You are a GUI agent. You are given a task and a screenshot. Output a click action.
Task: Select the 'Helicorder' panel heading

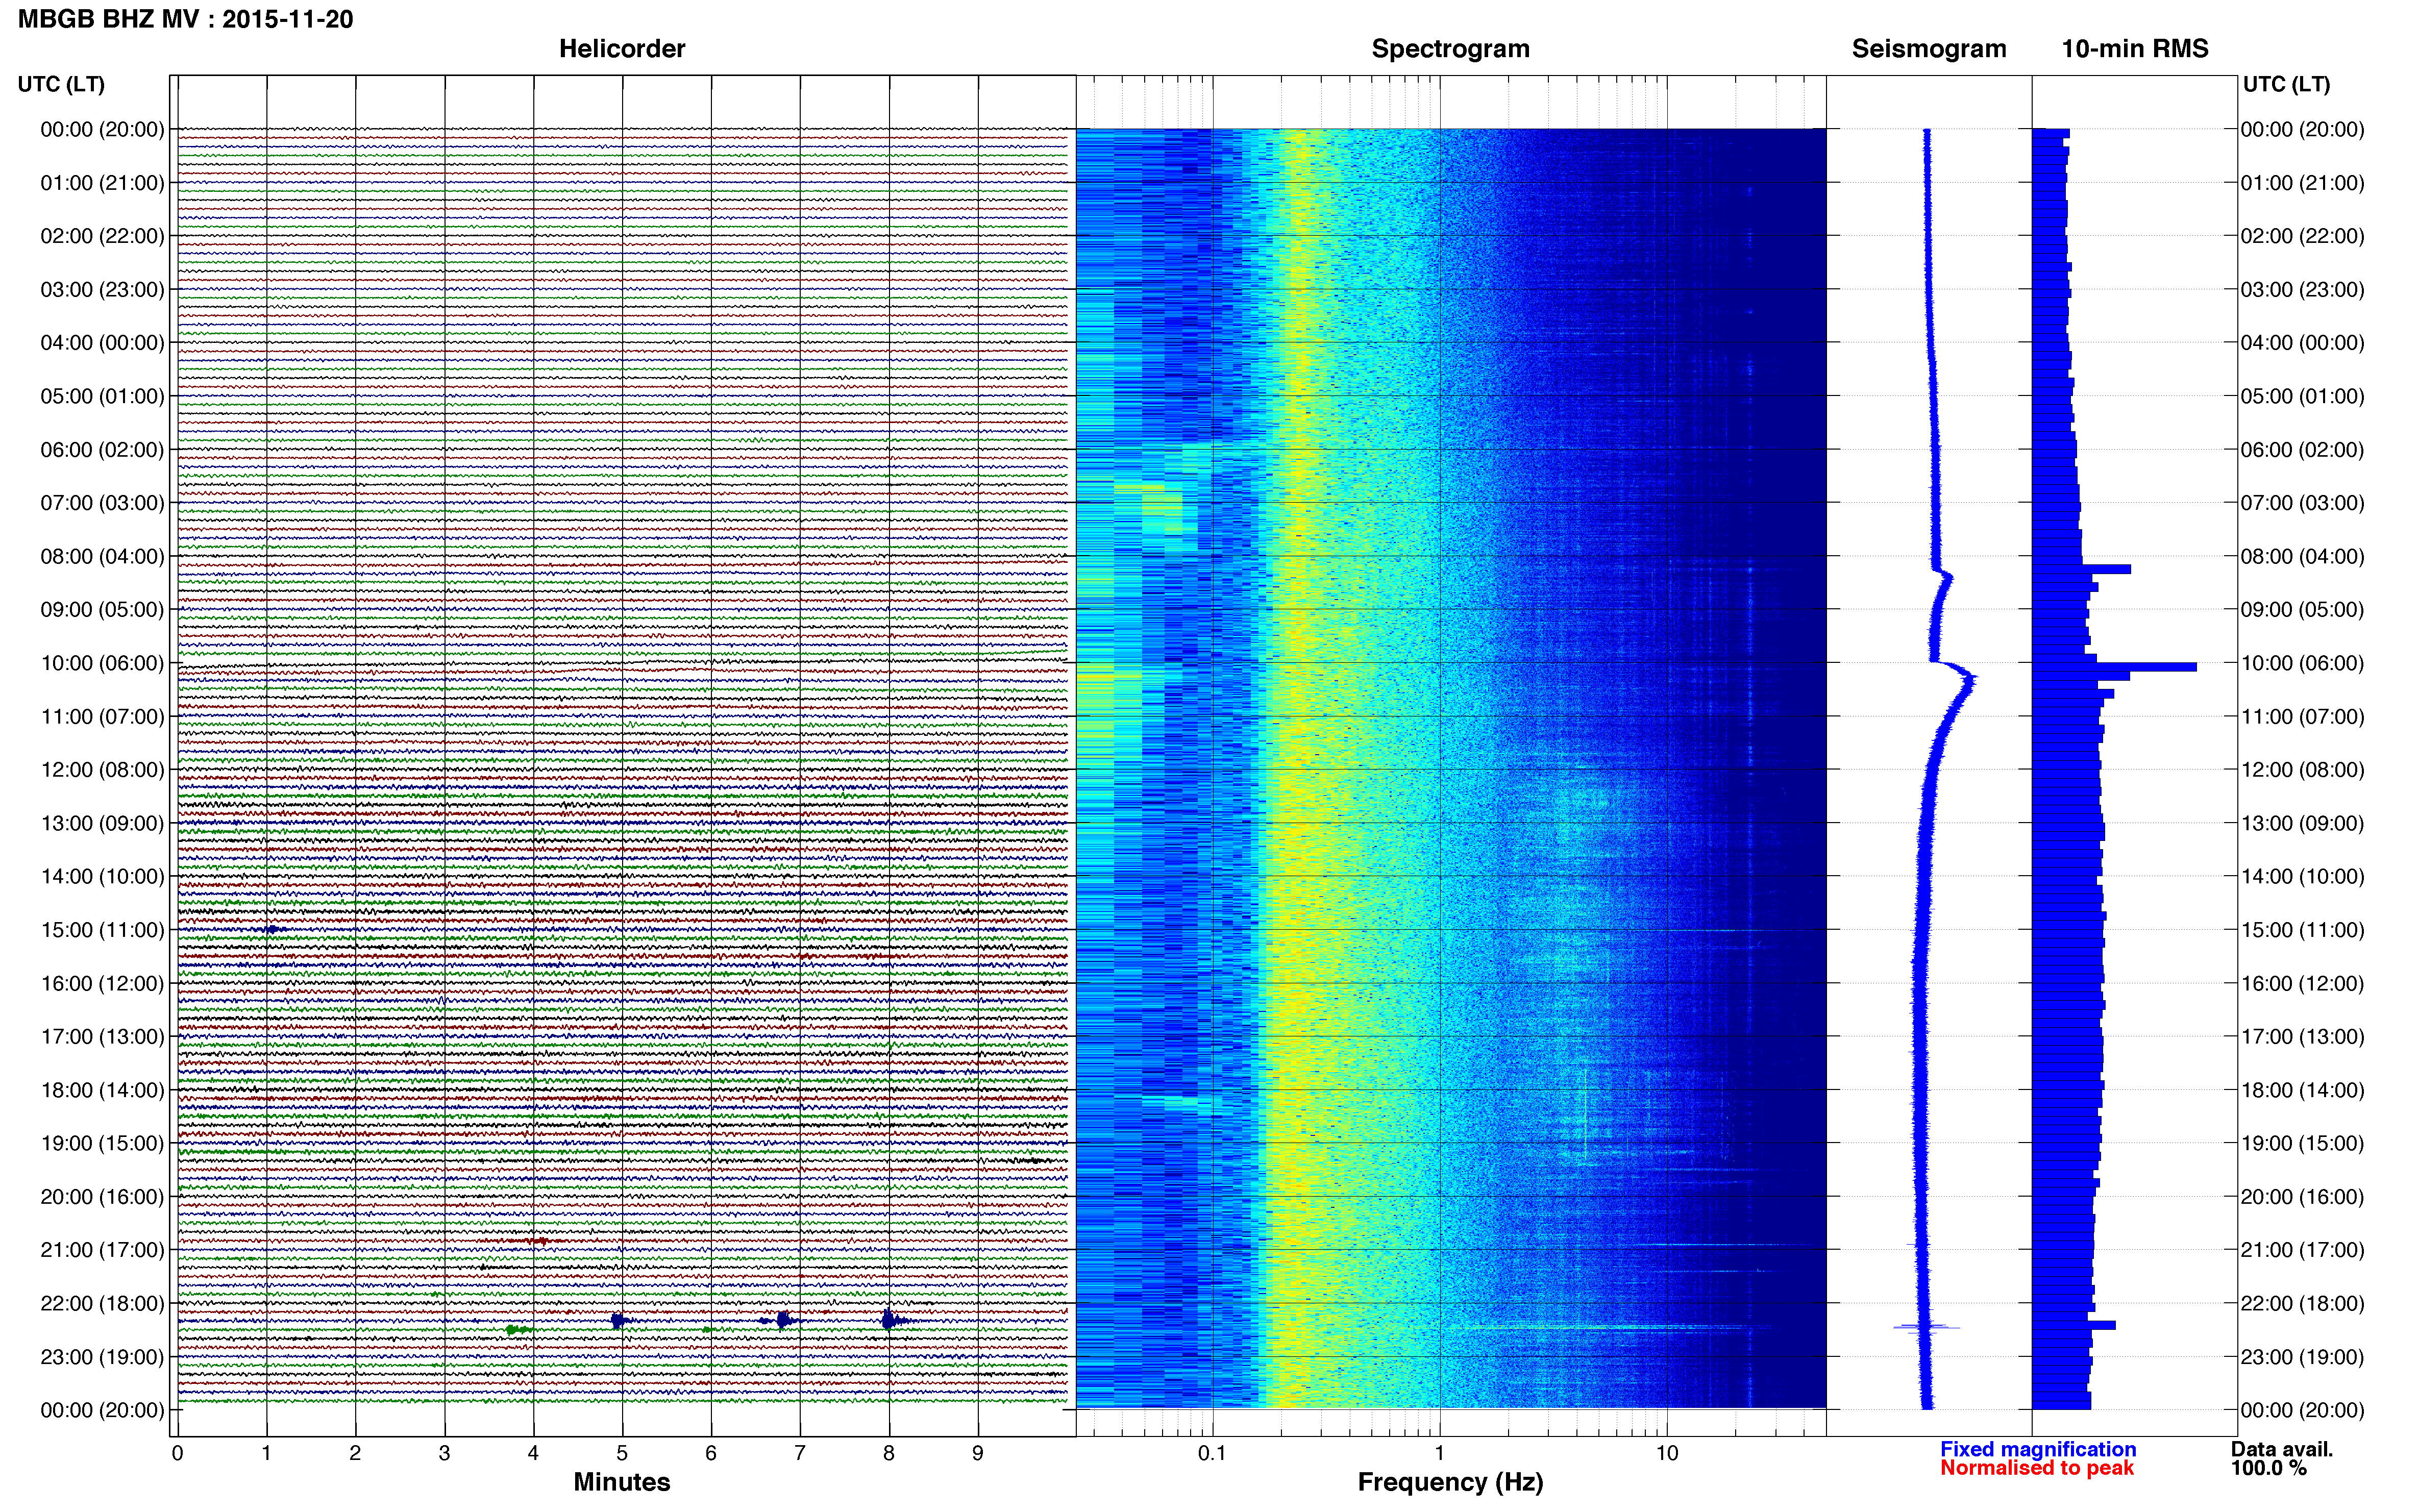(x=622, y=48)
